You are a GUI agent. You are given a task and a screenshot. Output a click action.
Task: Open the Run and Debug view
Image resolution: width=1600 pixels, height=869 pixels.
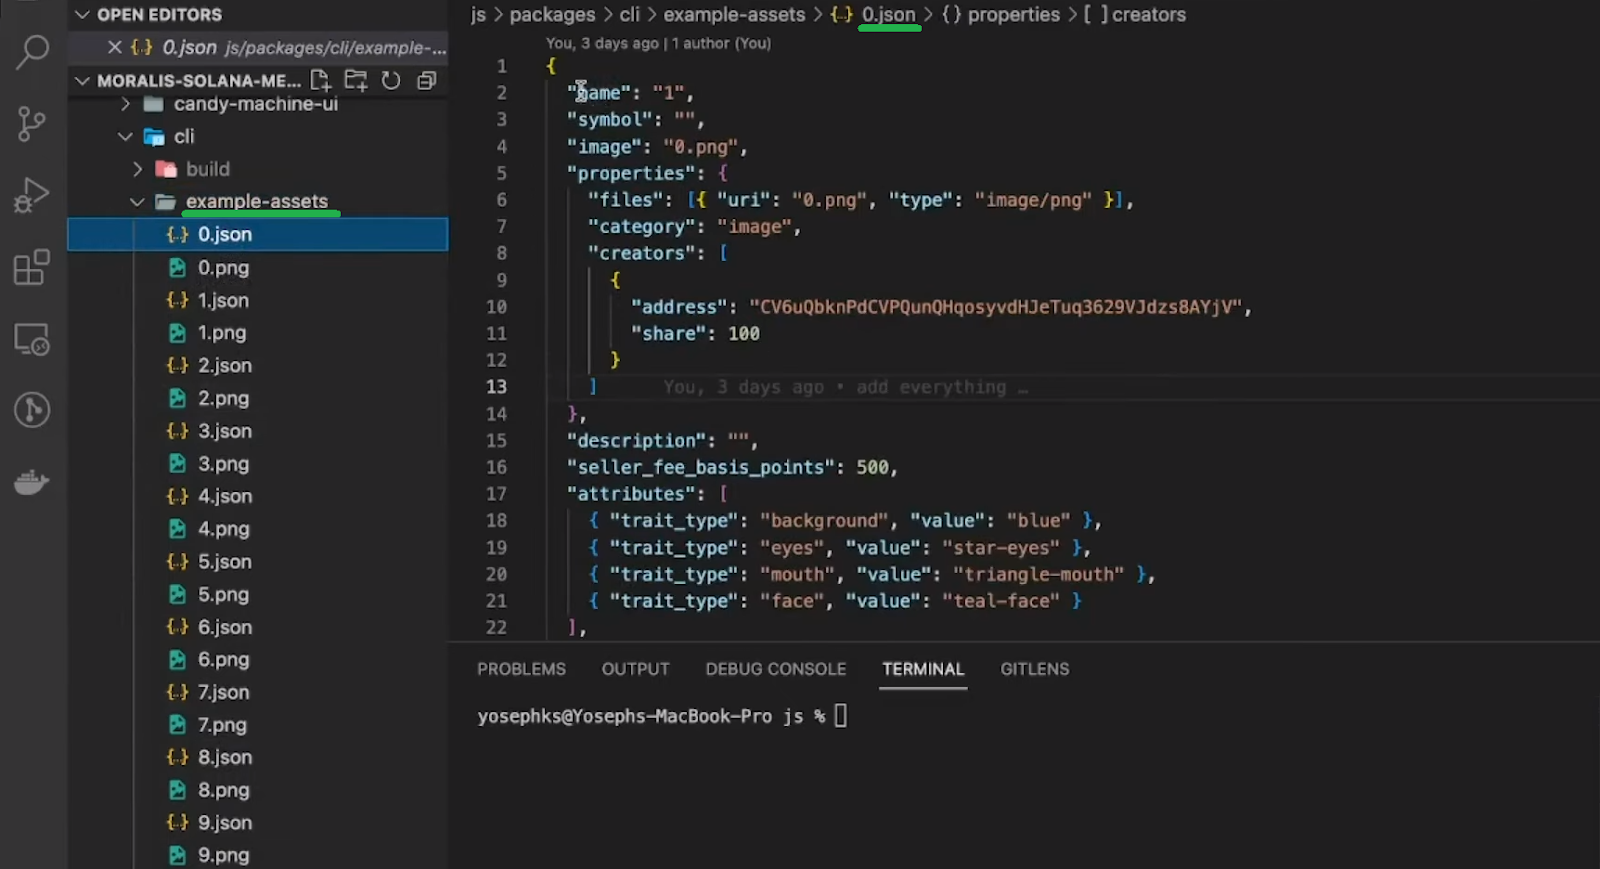coord(32,195)
